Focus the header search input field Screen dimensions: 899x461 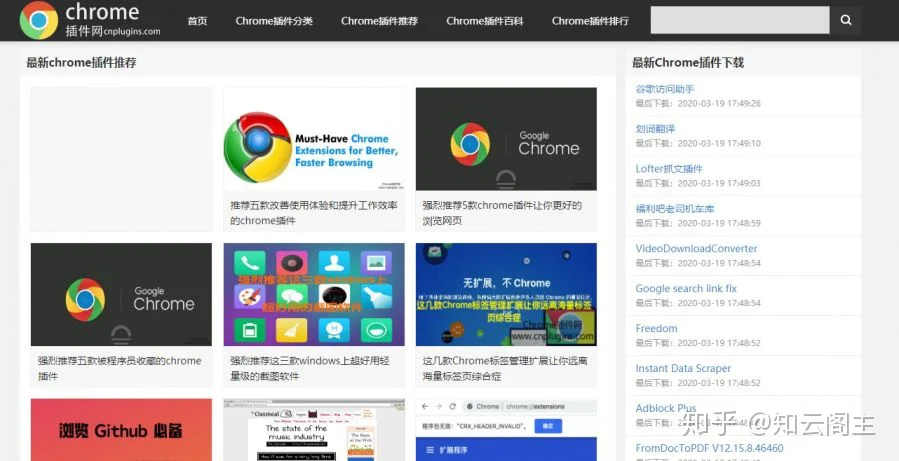740,20
